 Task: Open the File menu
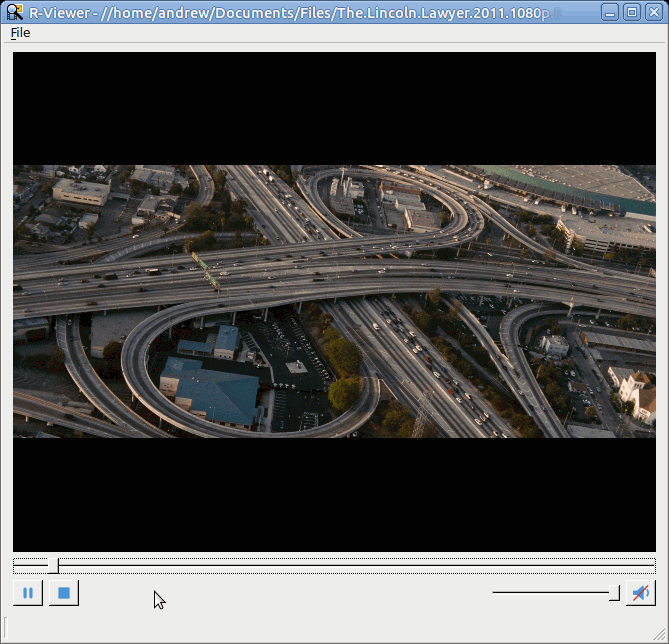20,32
